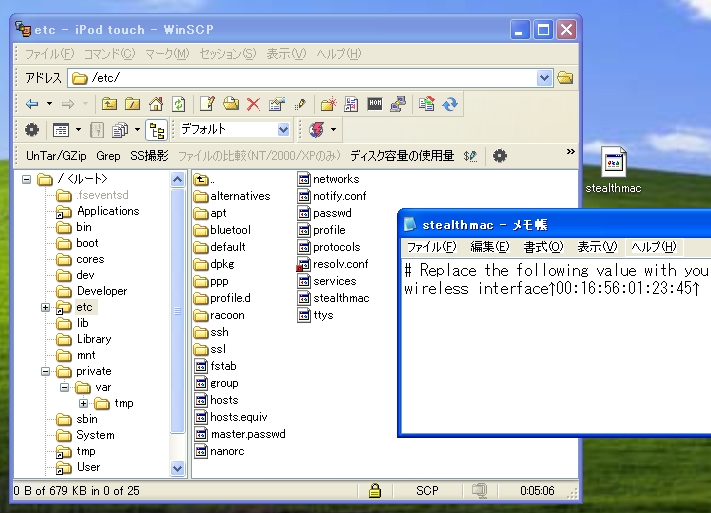
Task: Expand the tmp subfolder under var
Action: [x=83, y=404]
